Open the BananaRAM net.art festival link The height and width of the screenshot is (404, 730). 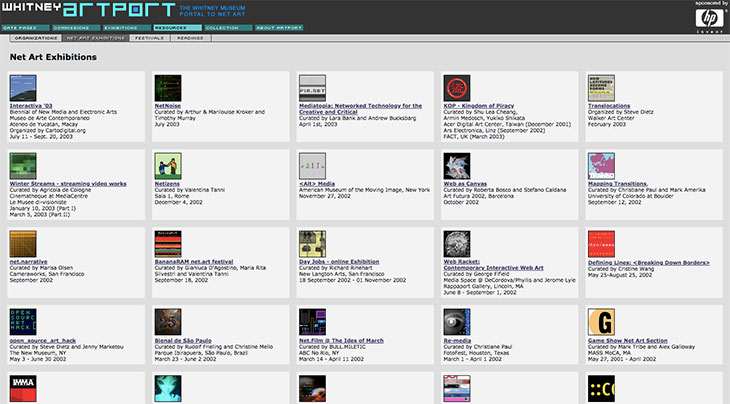[x=194, y=262]
